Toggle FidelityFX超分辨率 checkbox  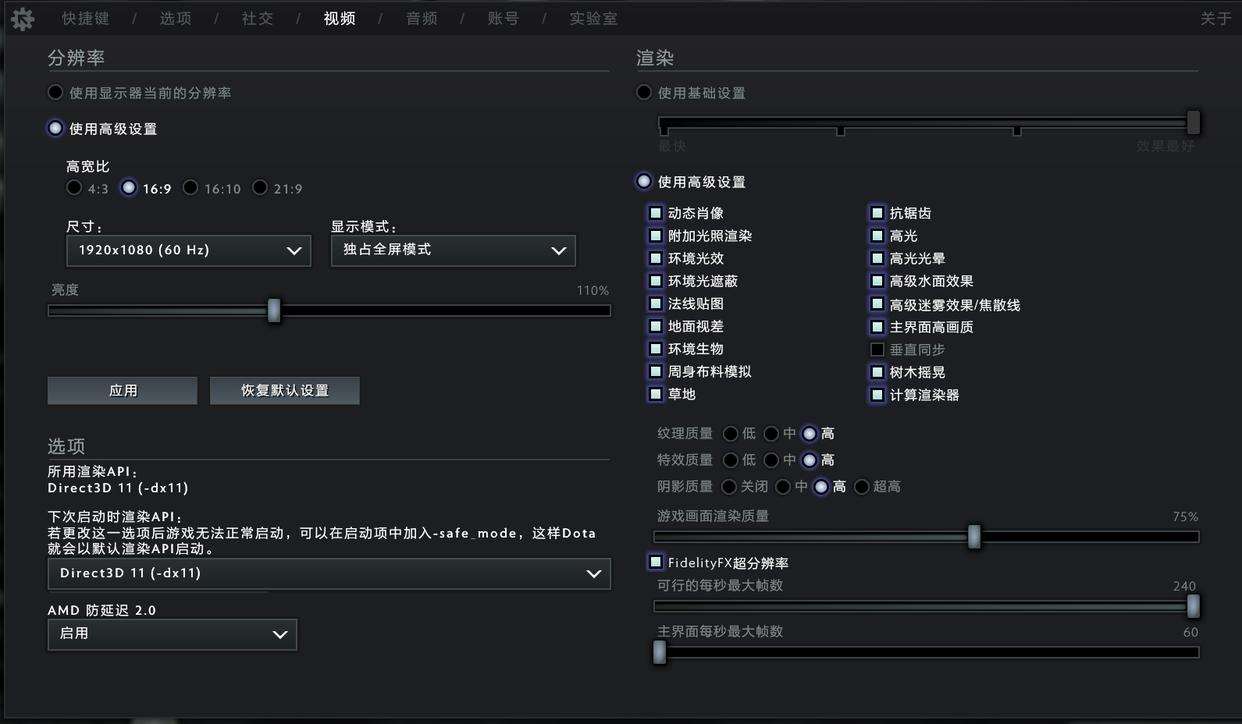tap(655, 563)
